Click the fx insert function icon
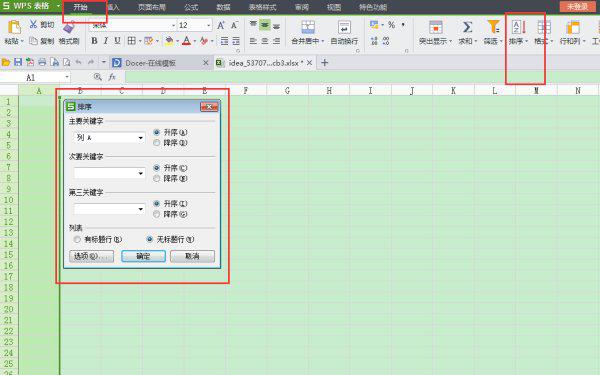Viewport: 600px width, 375px height. [x=112, y=77]
